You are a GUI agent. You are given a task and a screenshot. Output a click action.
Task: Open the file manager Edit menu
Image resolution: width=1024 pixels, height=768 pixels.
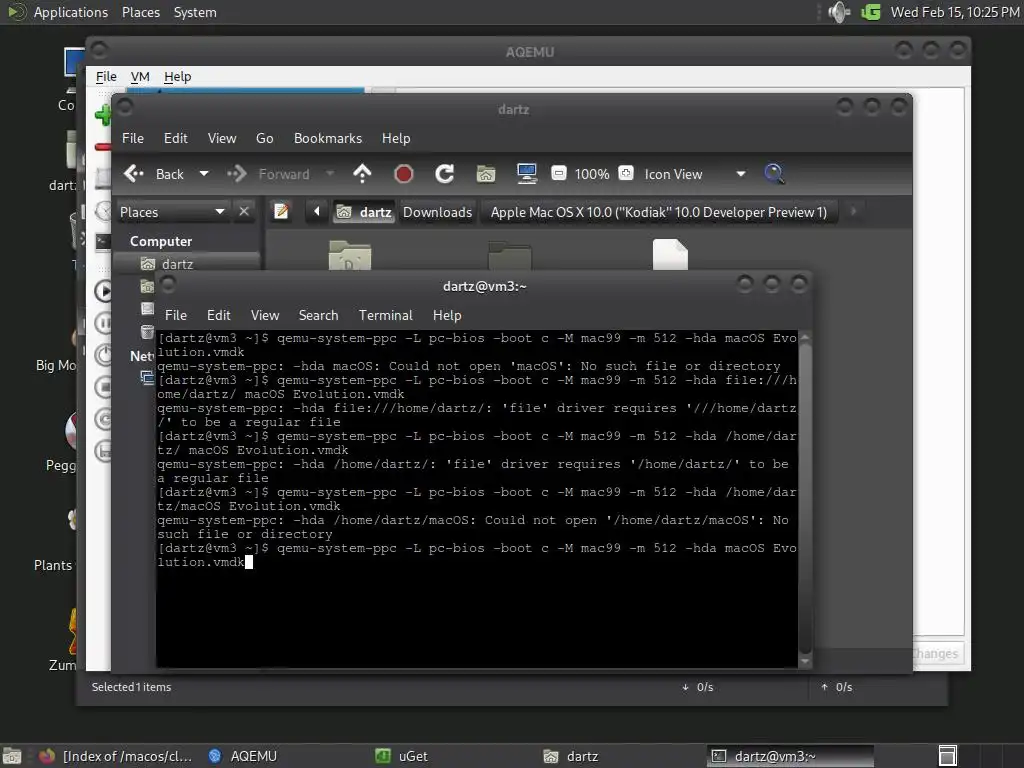click(176, 138)
